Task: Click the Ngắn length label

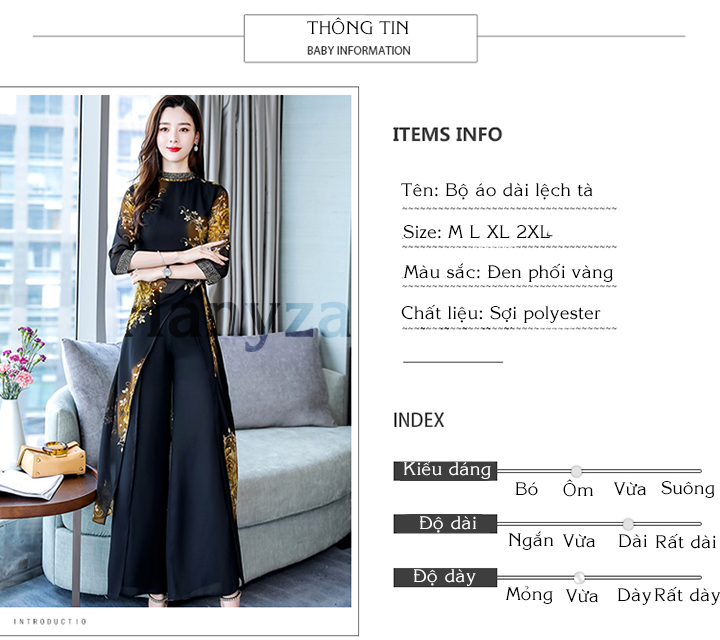Action: [530, 541]
